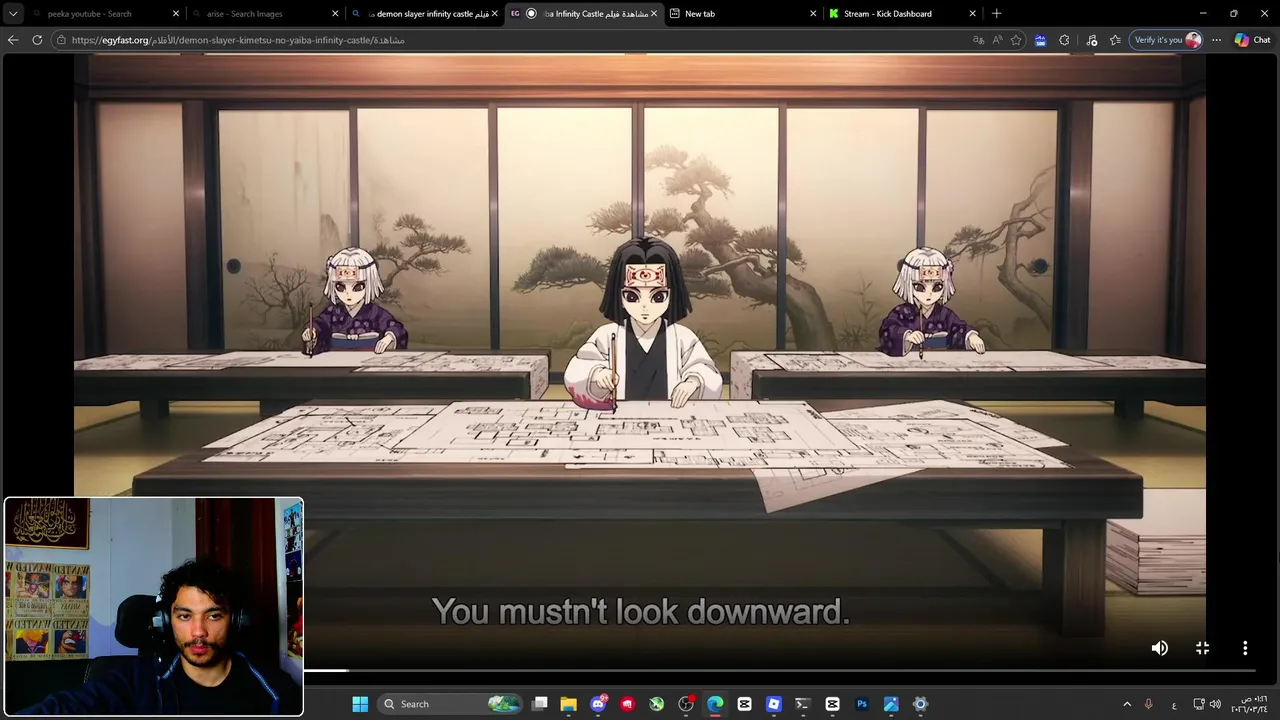Screen dimensions: 1280x720
Task: View site info via the address bar lock icon
Action: pyautogui.click(x=62, y=40)
